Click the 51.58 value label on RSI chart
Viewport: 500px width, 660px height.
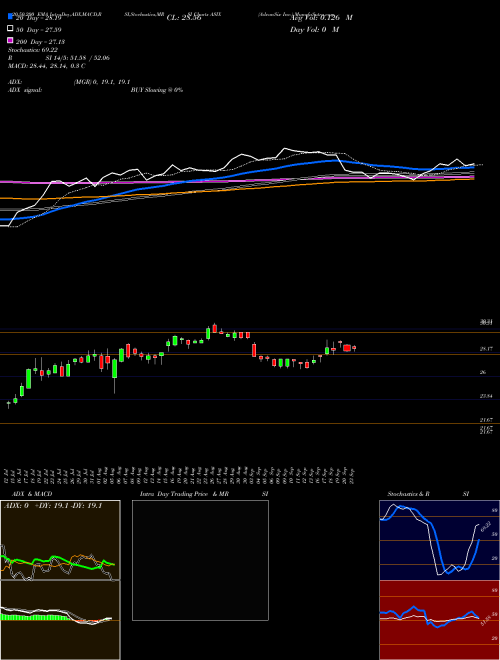tap(486, 620)
